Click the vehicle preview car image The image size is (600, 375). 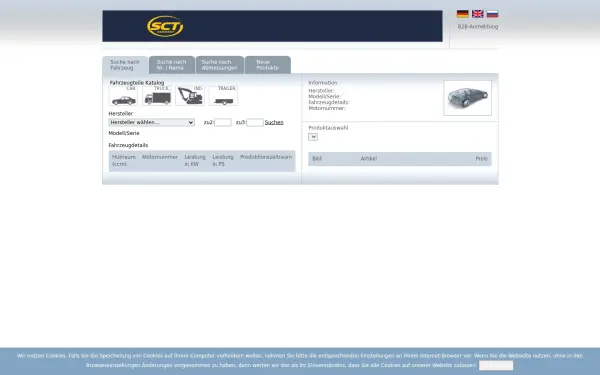[467, 98]
